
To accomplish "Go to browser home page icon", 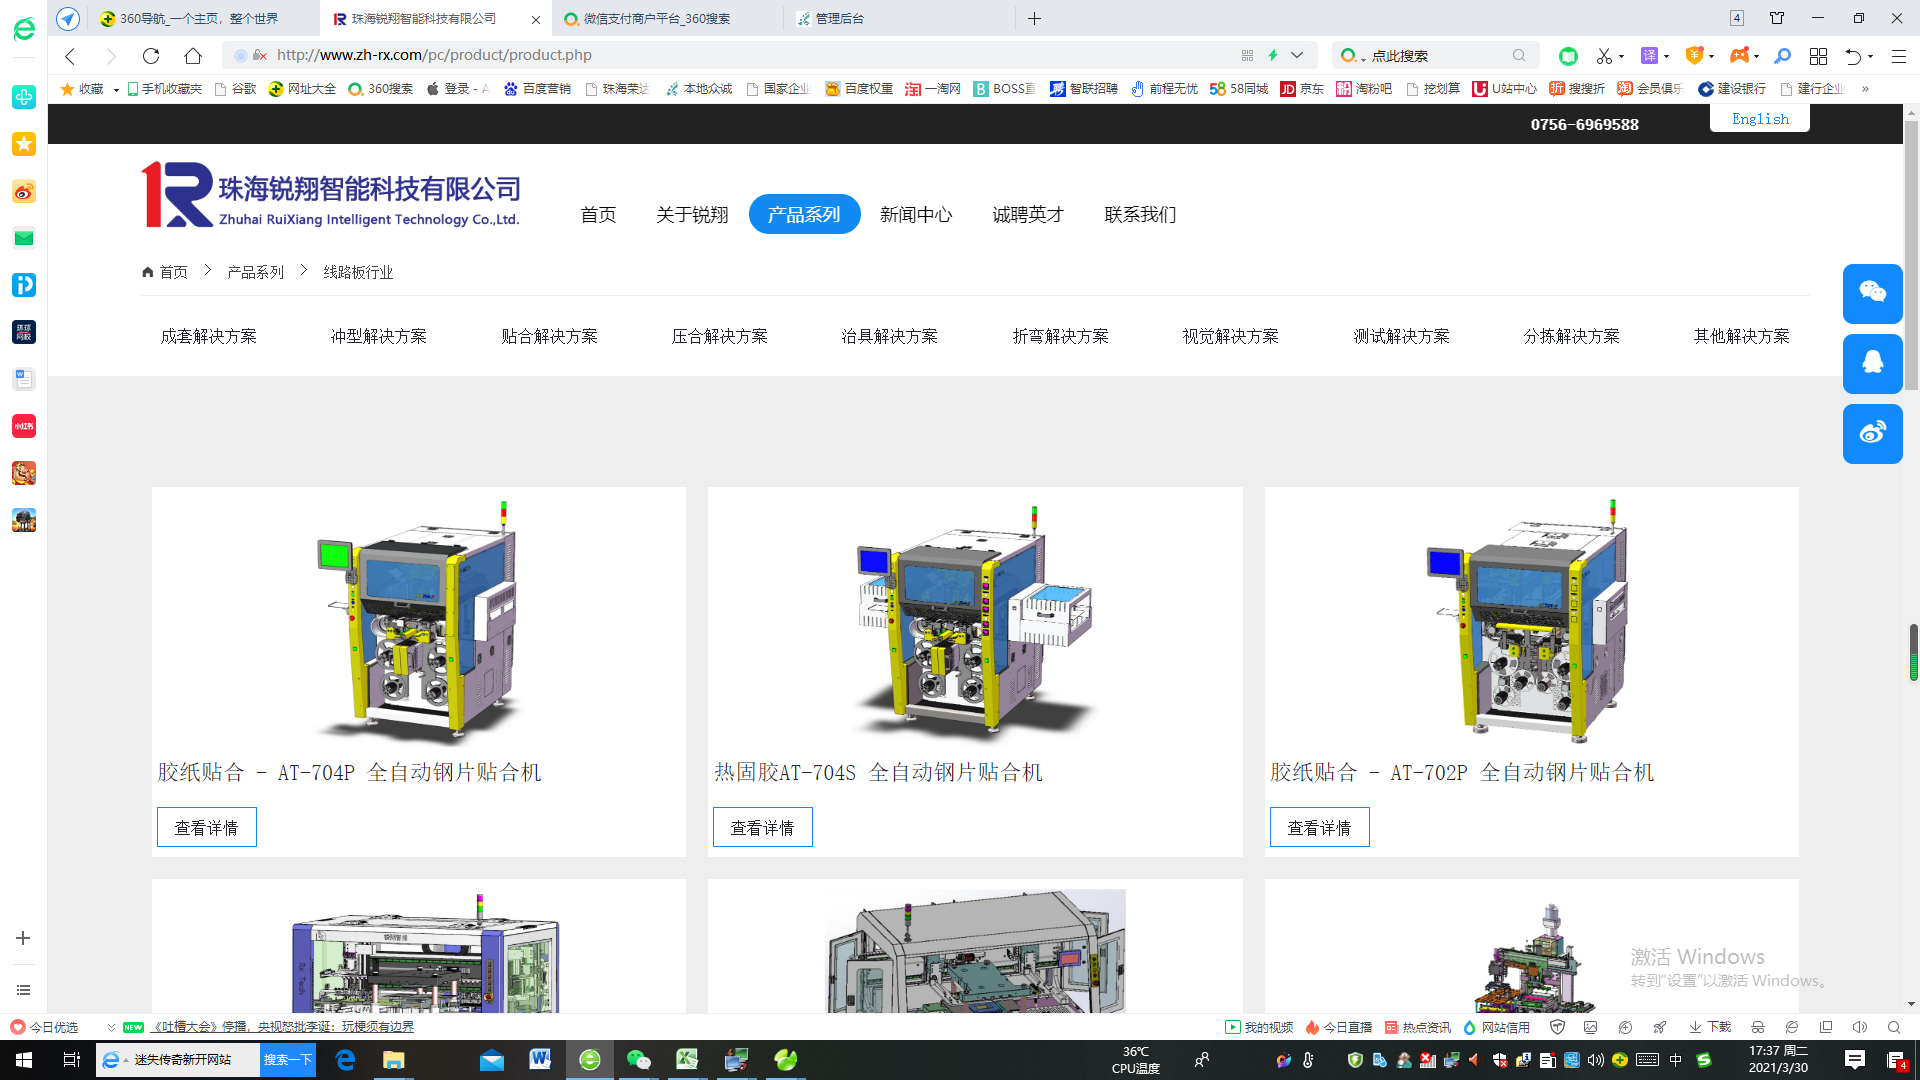I will [x=193, y=56].
